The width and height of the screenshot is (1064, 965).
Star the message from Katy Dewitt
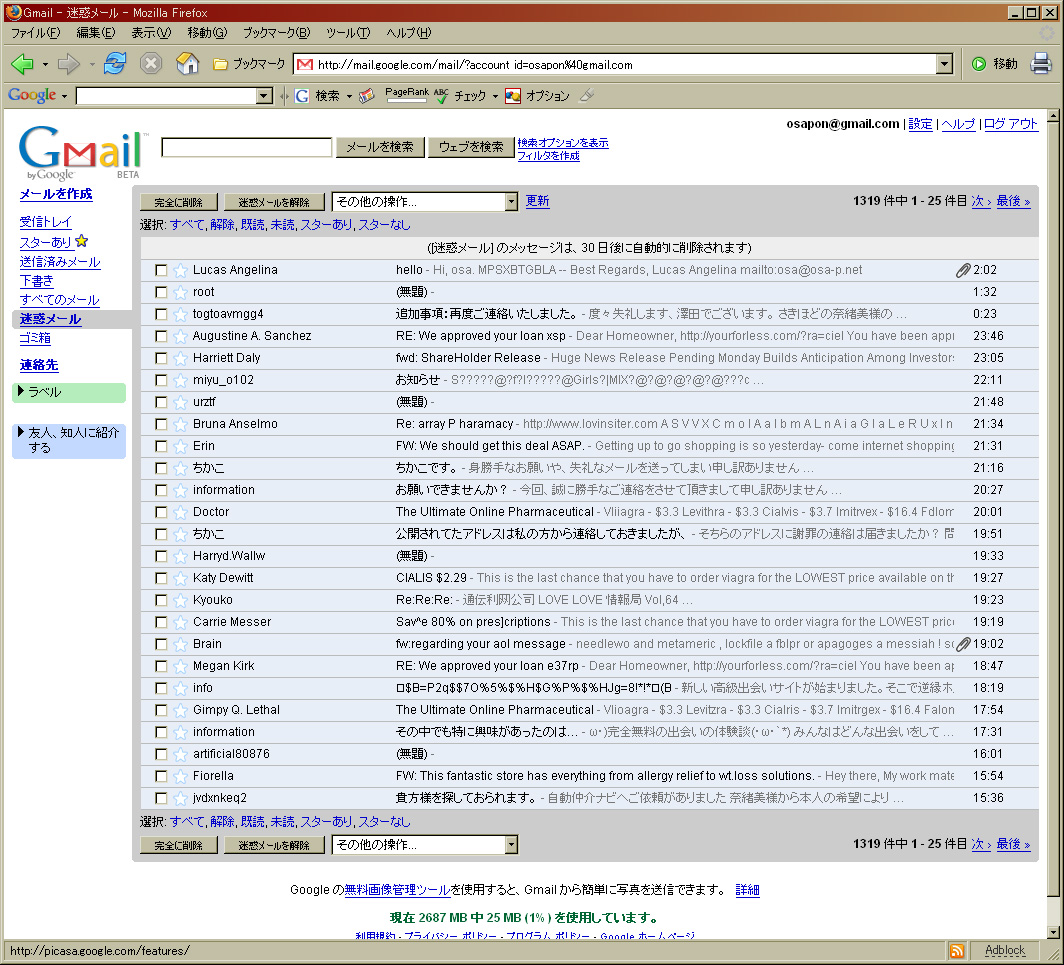[180, 578]
